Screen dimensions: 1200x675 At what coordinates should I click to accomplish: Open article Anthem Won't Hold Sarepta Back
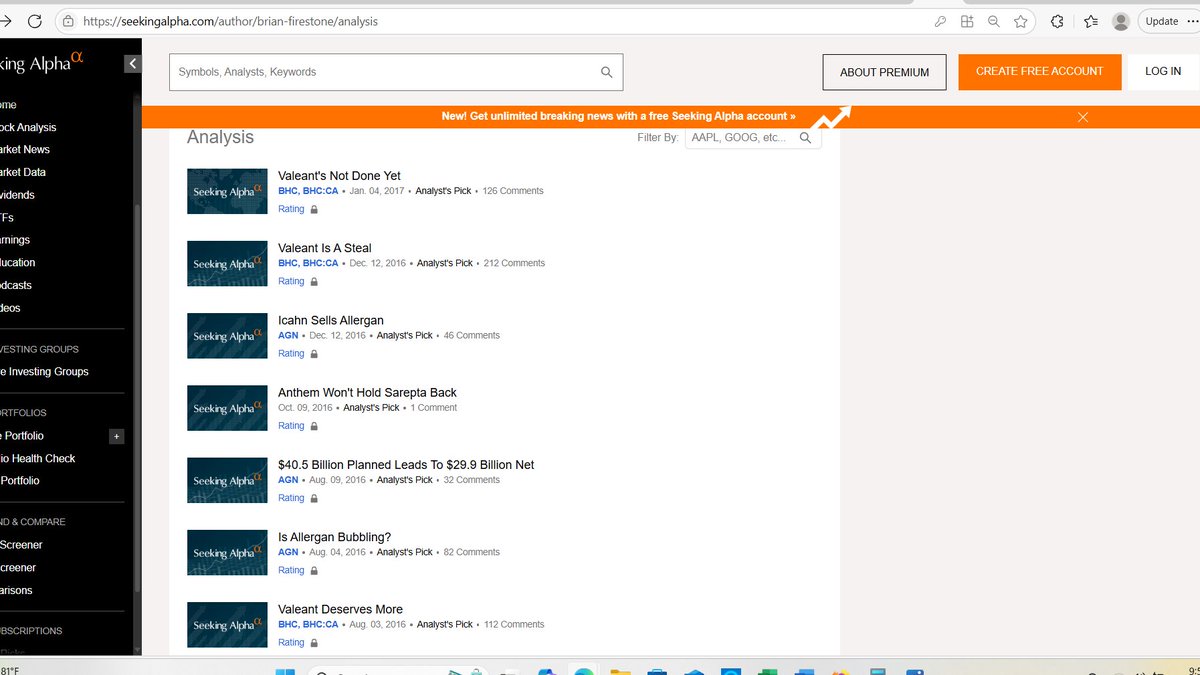[x=367, y=392]
